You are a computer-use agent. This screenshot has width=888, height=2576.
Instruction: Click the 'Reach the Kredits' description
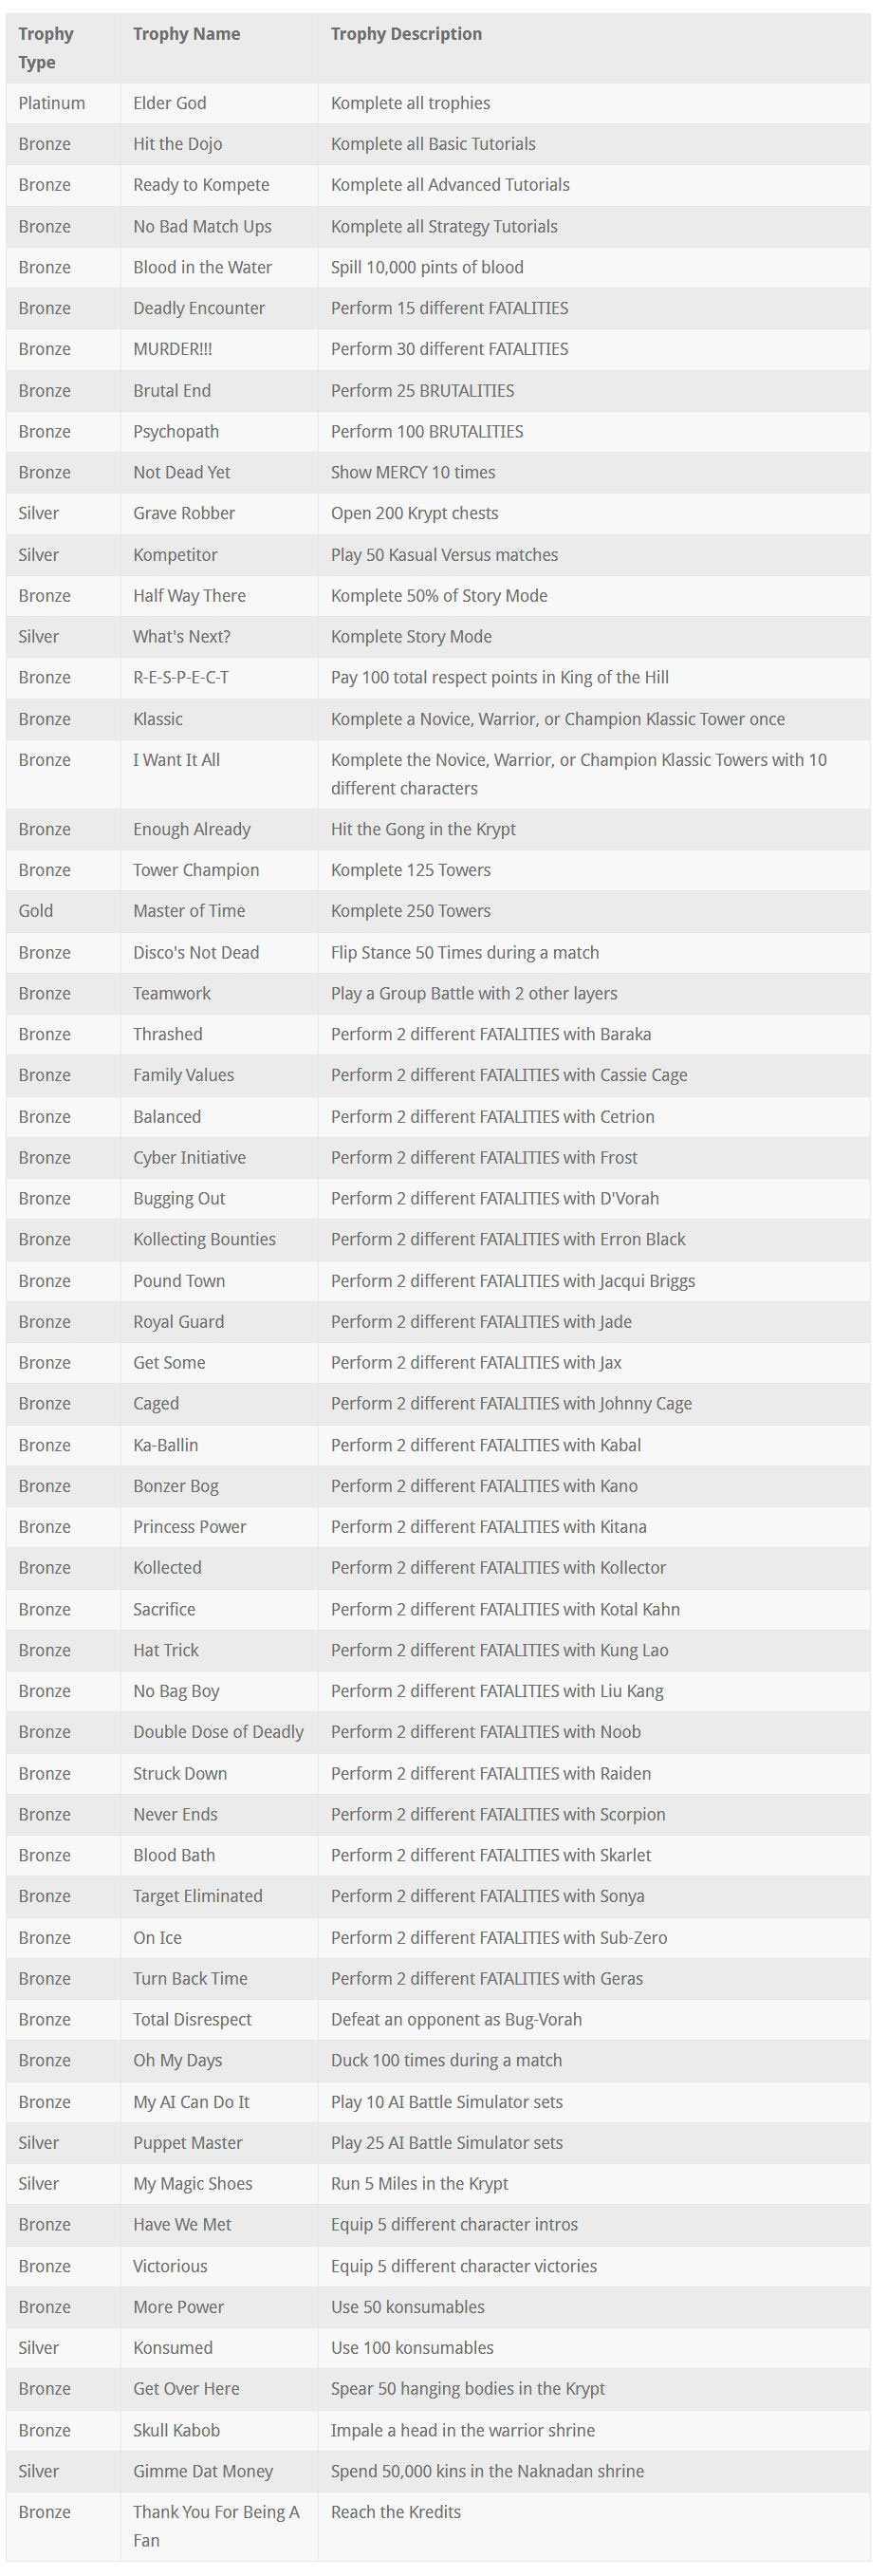396,2512
